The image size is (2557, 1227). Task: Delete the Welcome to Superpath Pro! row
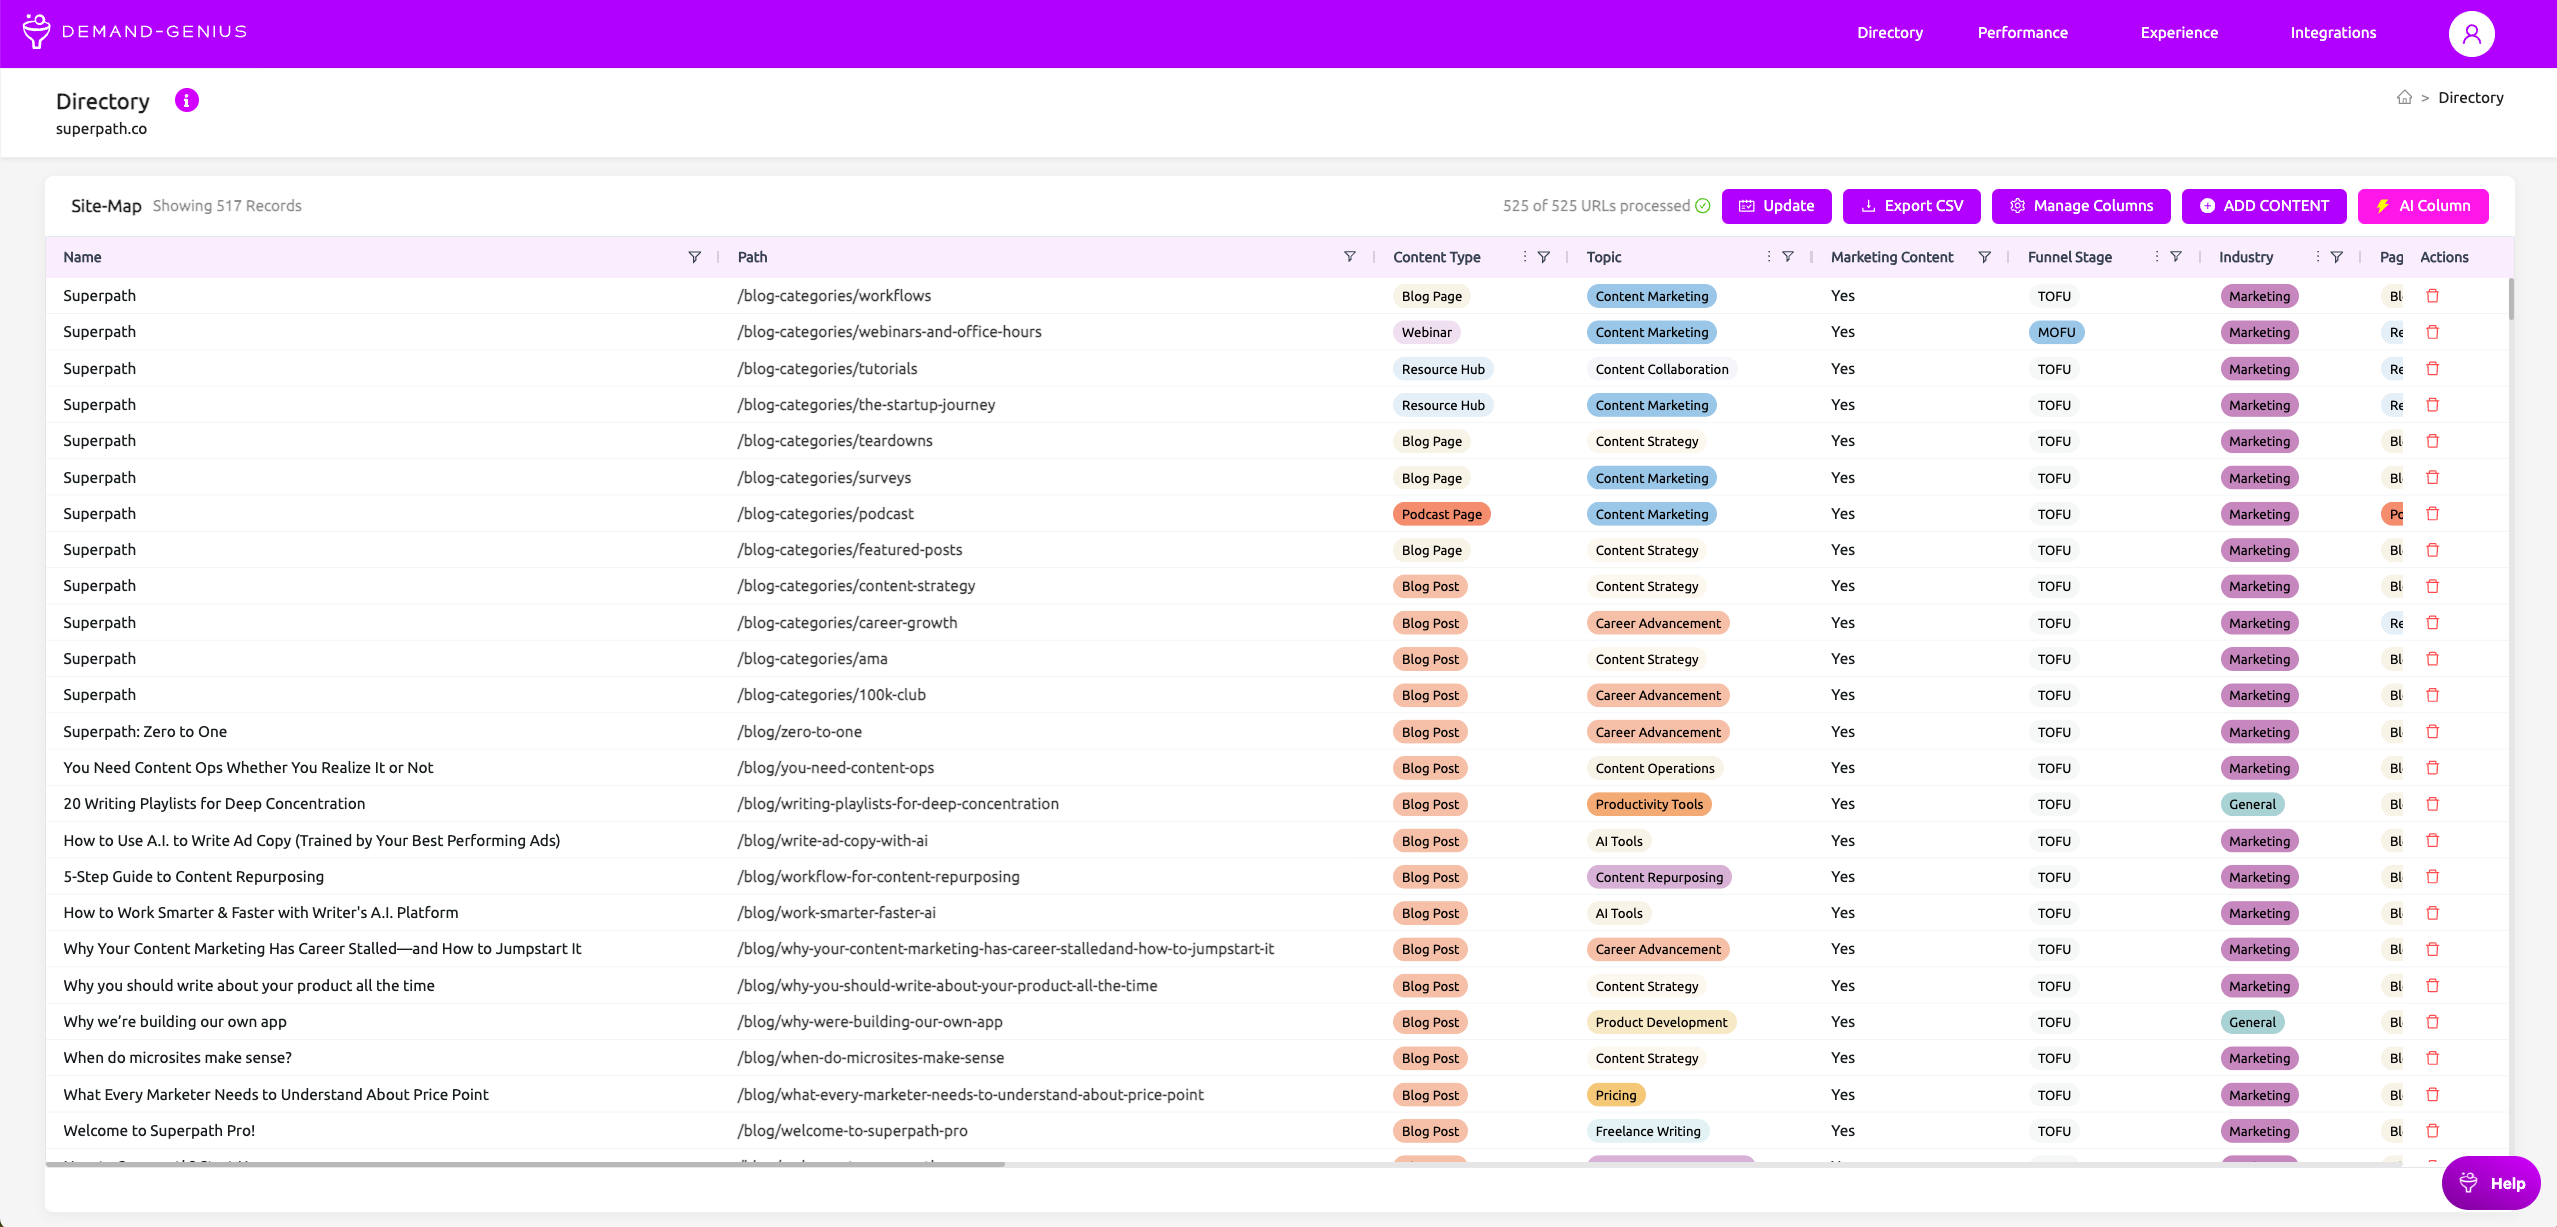2433,1131
